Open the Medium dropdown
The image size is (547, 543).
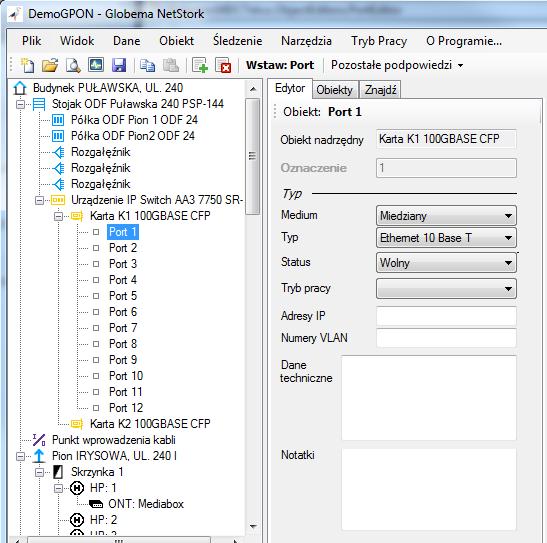(x=446, y=216)
